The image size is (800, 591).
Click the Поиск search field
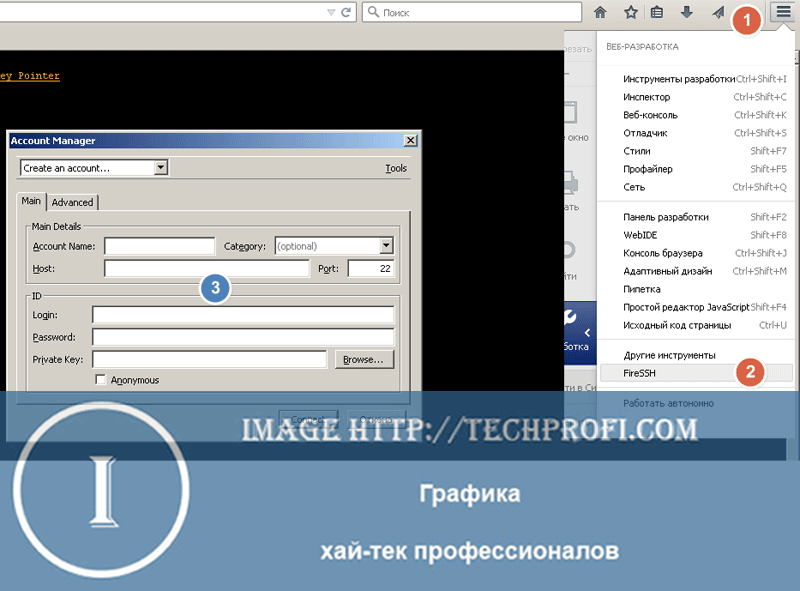point(472,12)
